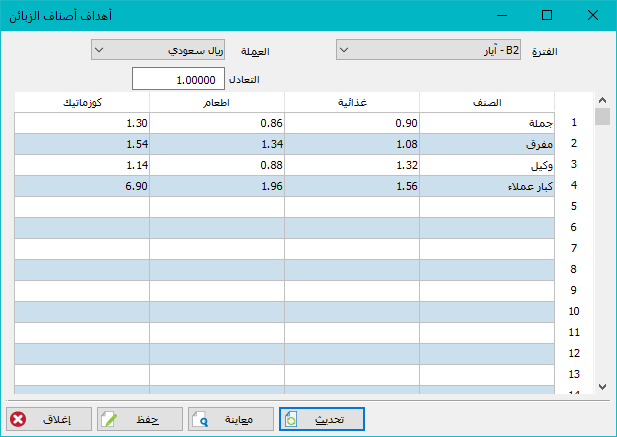
Task: Open the العملة currency dropdown
Action: [x=158, y=50]
